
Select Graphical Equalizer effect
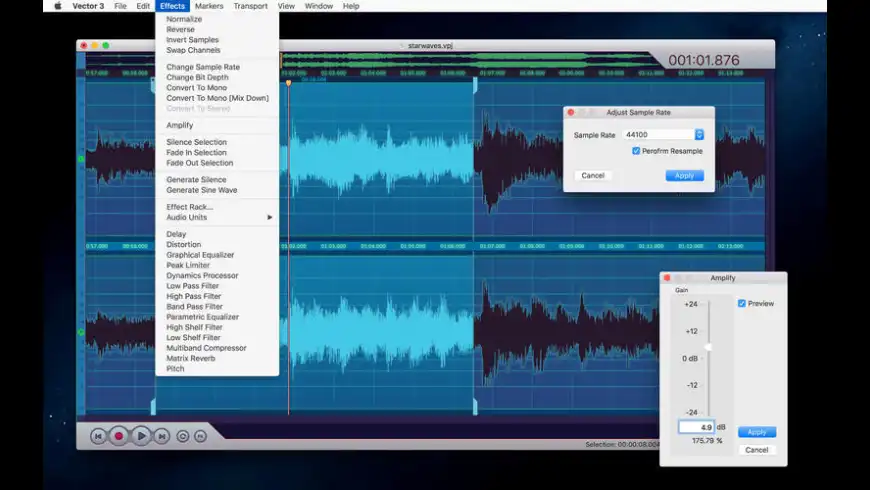[x=200, y=255]
